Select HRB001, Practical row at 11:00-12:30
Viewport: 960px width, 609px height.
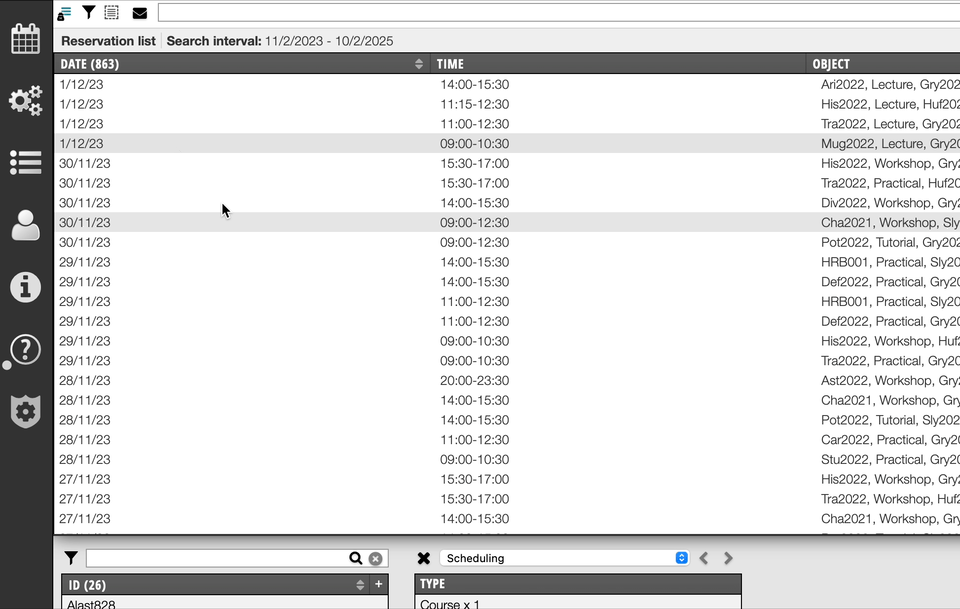click(x=507, y=302)
